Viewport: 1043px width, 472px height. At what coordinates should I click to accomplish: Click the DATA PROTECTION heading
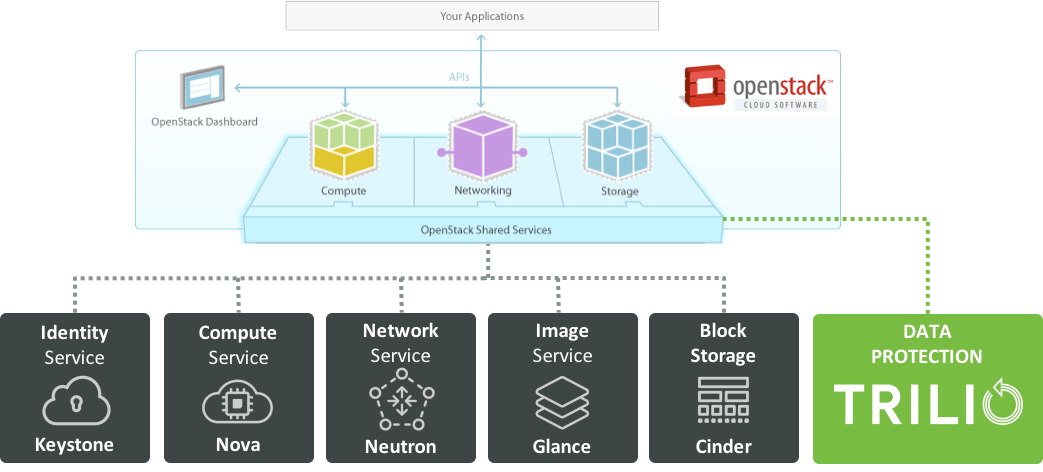(927, 344)
